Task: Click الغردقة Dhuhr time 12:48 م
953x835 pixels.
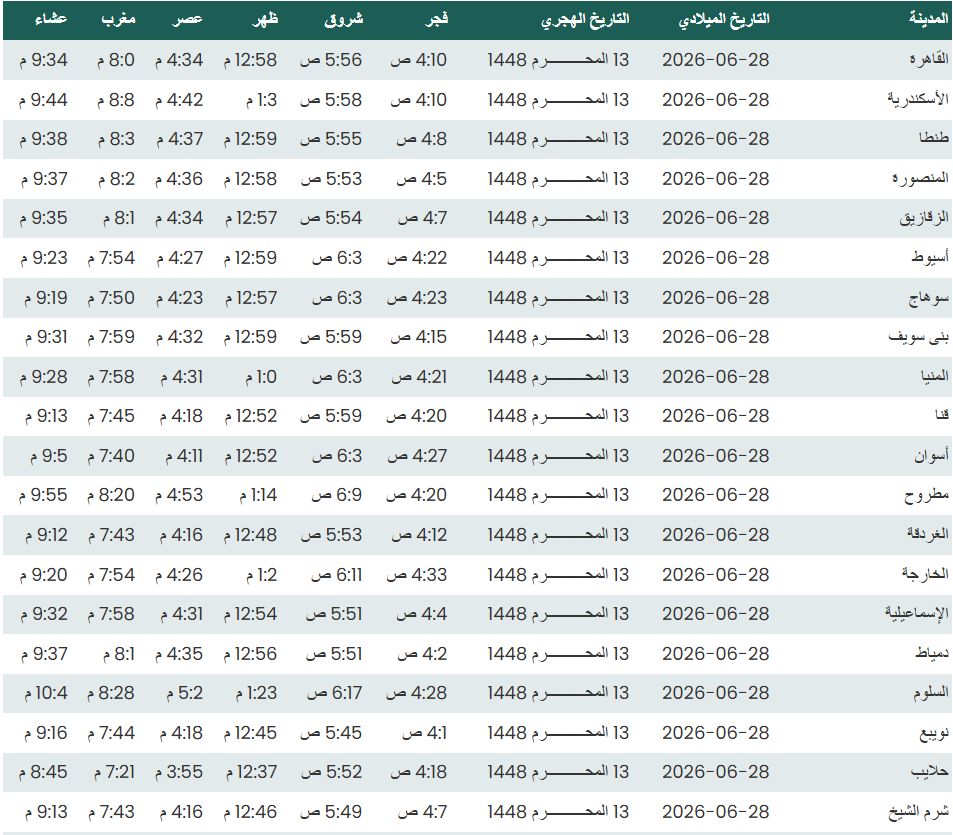Action: tap(250, 535)
